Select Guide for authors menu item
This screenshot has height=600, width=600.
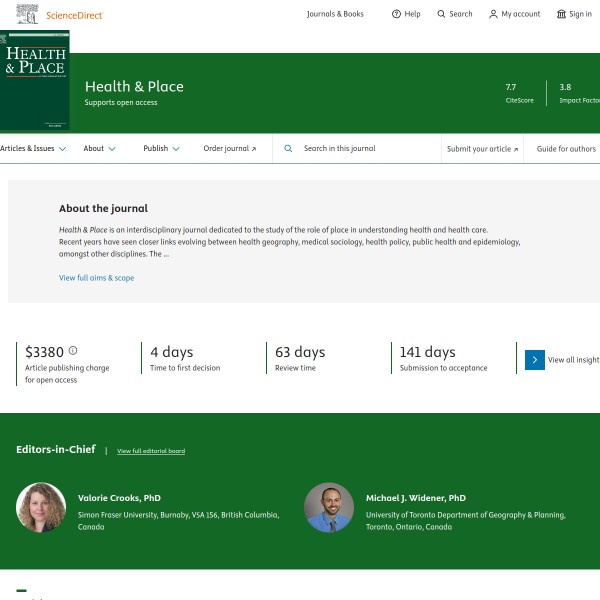pos(566,149)
